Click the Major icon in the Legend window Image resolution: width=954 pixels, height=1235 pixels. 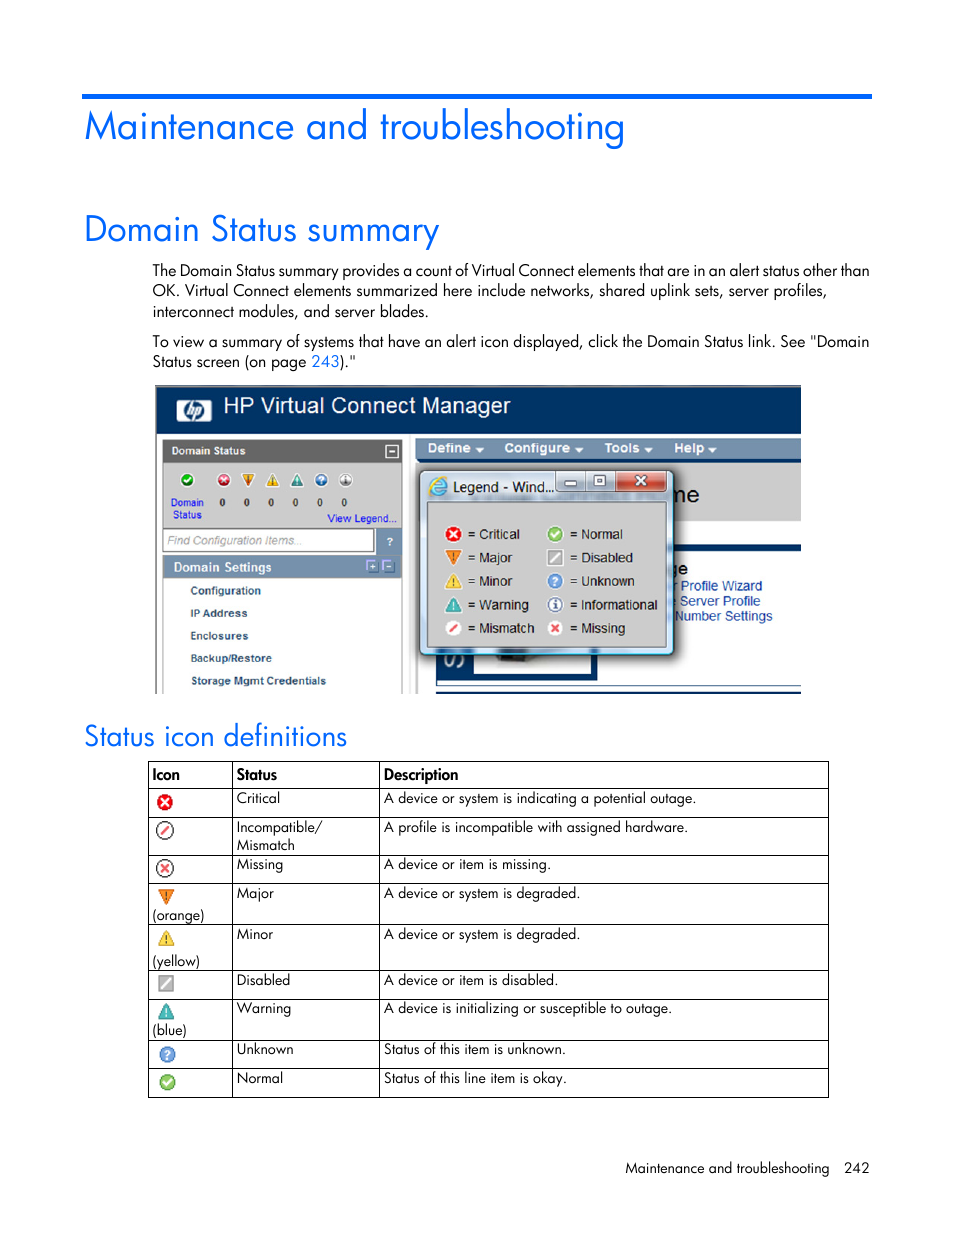click(453, 557)
